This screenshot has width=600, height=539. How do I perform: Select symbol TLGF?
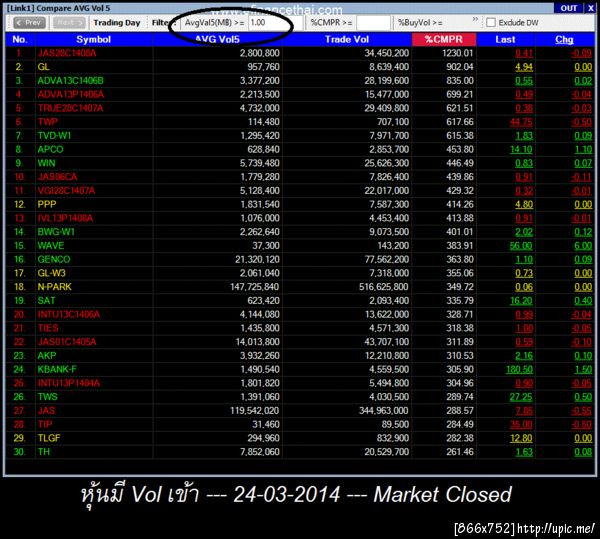(x=49, y=439)
